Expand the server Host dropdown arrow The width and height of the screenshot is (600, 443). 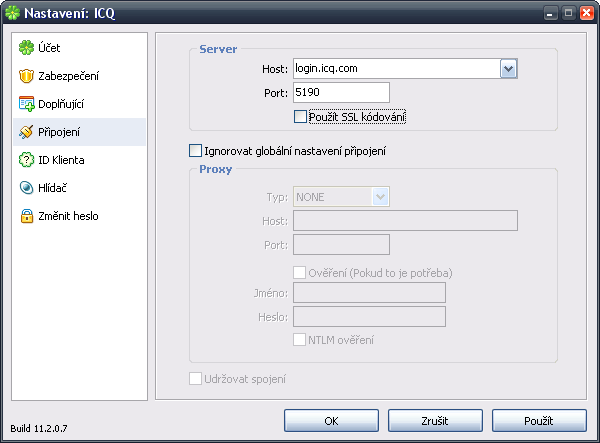[x=509, y=69]
